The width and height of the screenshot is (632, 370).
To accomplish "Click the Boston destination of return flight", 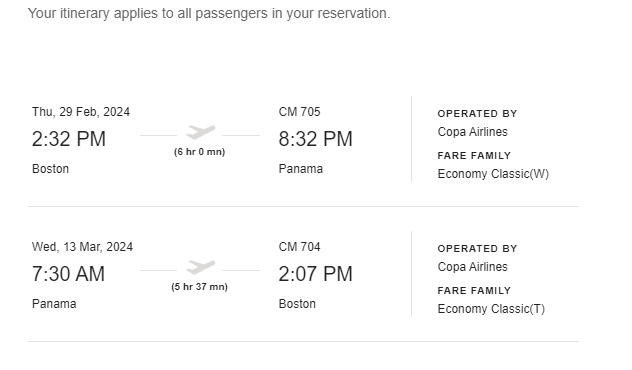I will tap(297, 303).
